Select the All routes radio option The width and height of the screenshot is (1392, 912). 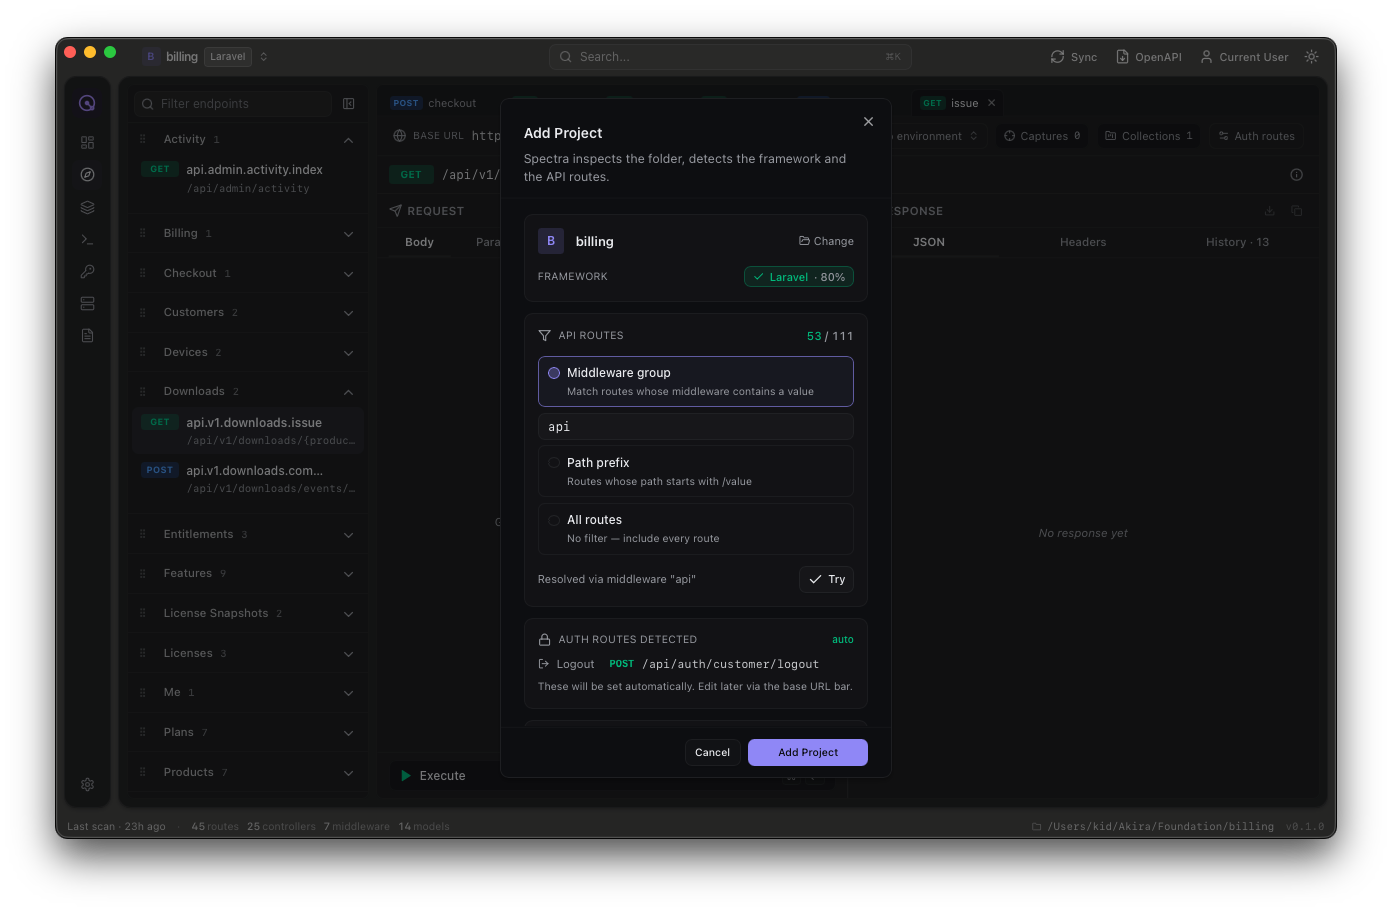554,520
